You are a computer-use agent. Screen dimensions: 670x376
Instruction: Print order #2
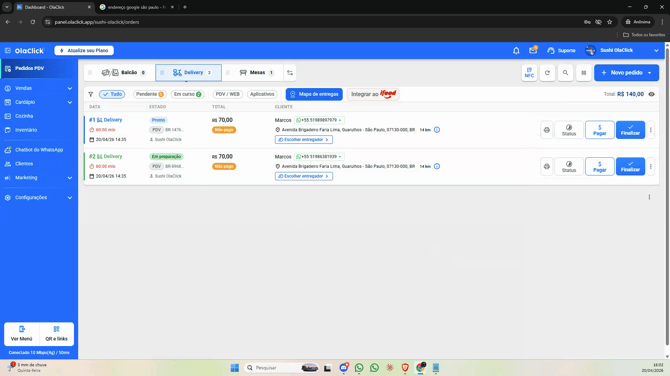(547, 166)
